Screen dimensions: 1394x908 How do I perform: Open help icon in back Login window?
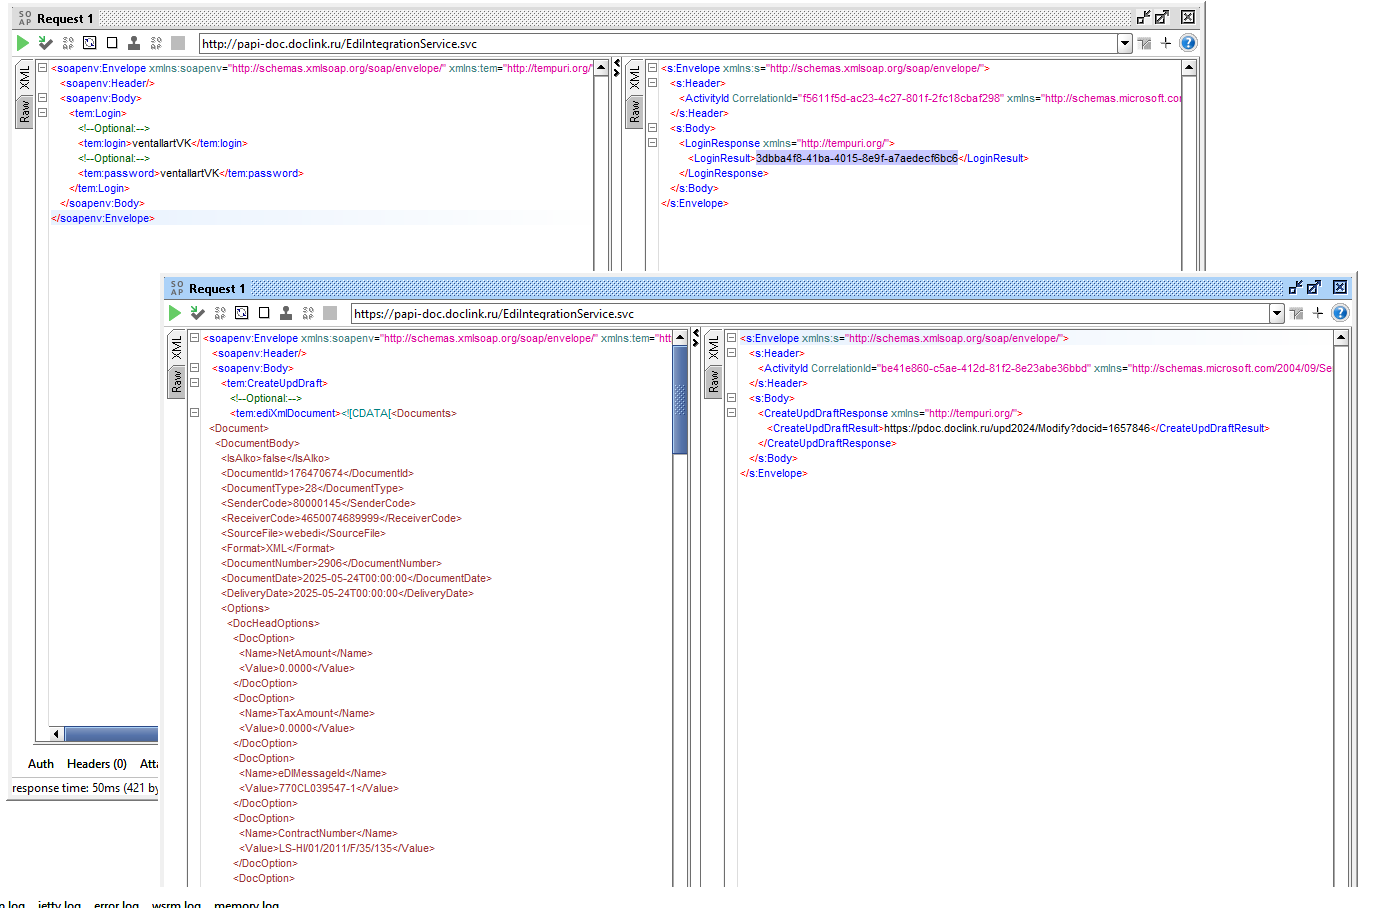pyautogui.click(x=1188, y=43)
